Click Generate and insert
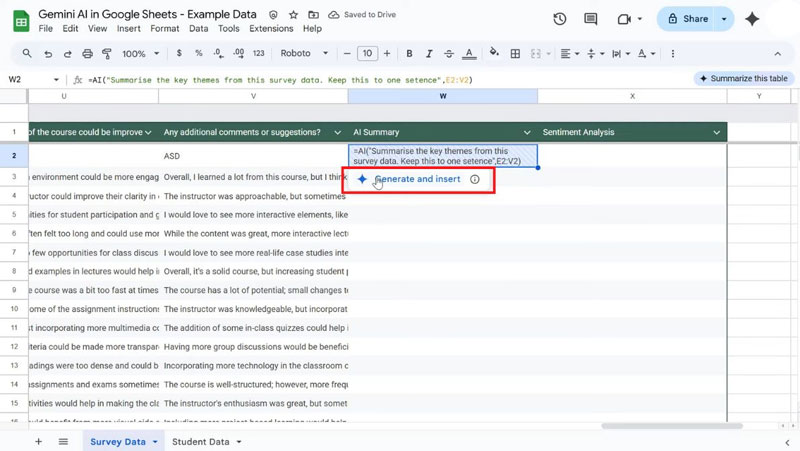 point(417,179)
